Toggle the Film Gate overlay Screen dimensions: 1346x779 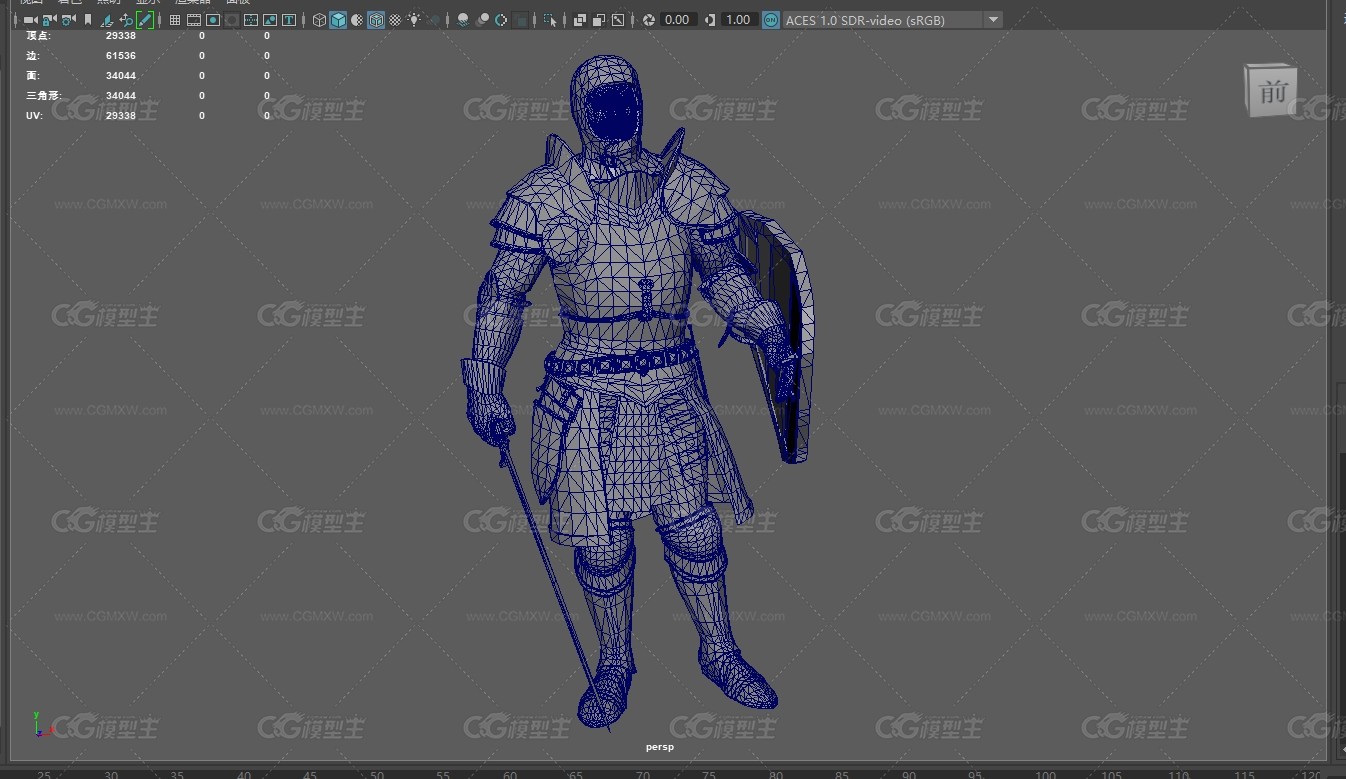(194, 20)
